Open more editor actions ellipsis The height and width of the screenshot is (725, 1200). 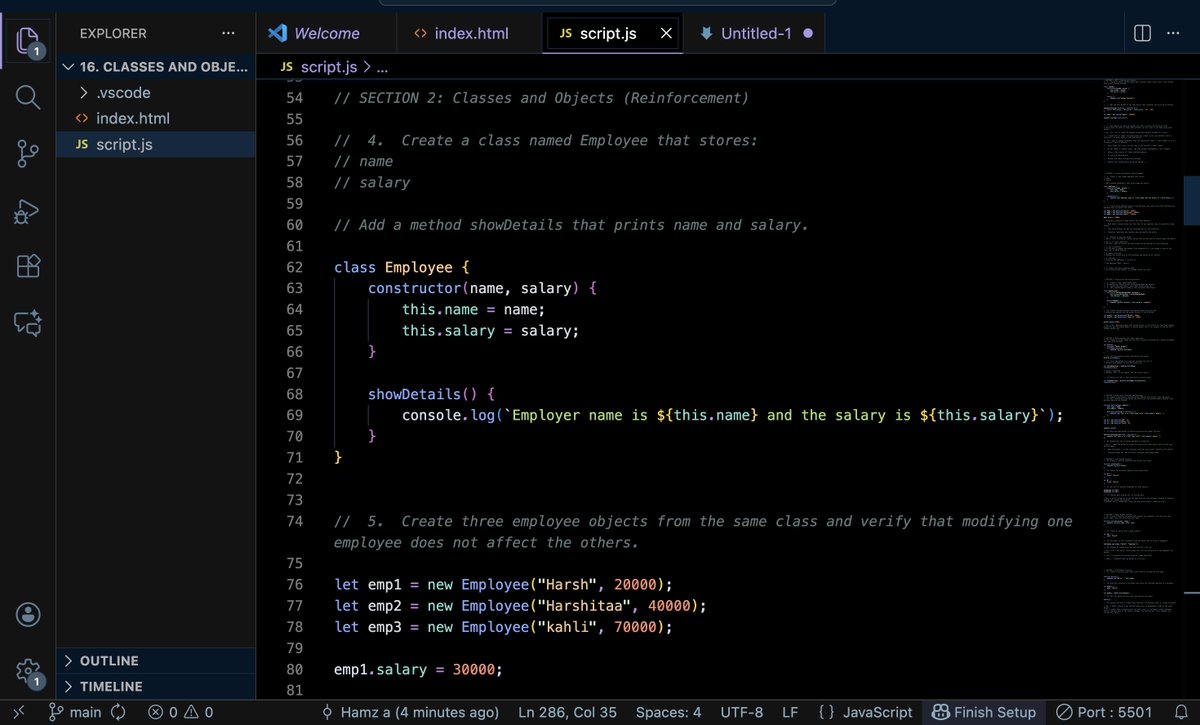1175,33
